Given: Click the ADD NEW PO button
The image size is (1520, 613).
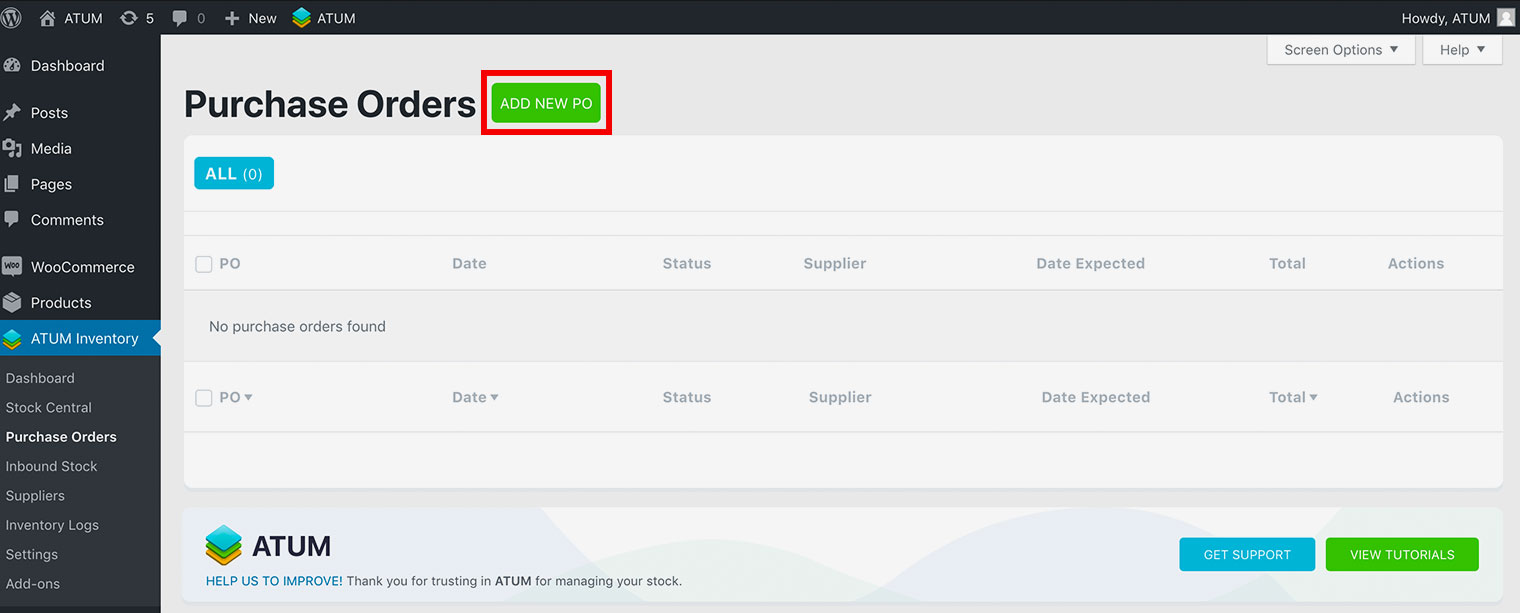Looking at the screenshot, I should (x=546, y=104).
